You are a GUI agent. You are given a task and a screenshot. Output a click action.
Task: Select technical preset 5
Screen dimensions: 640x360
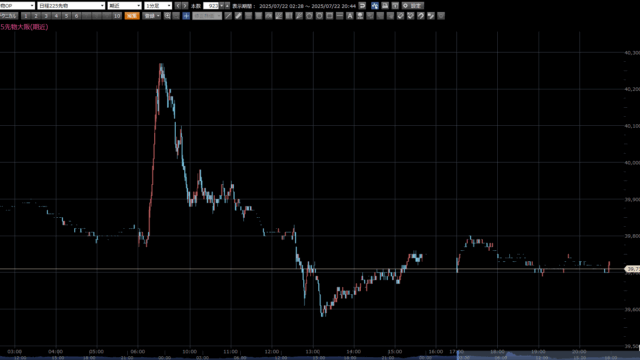tap(66, 16)
